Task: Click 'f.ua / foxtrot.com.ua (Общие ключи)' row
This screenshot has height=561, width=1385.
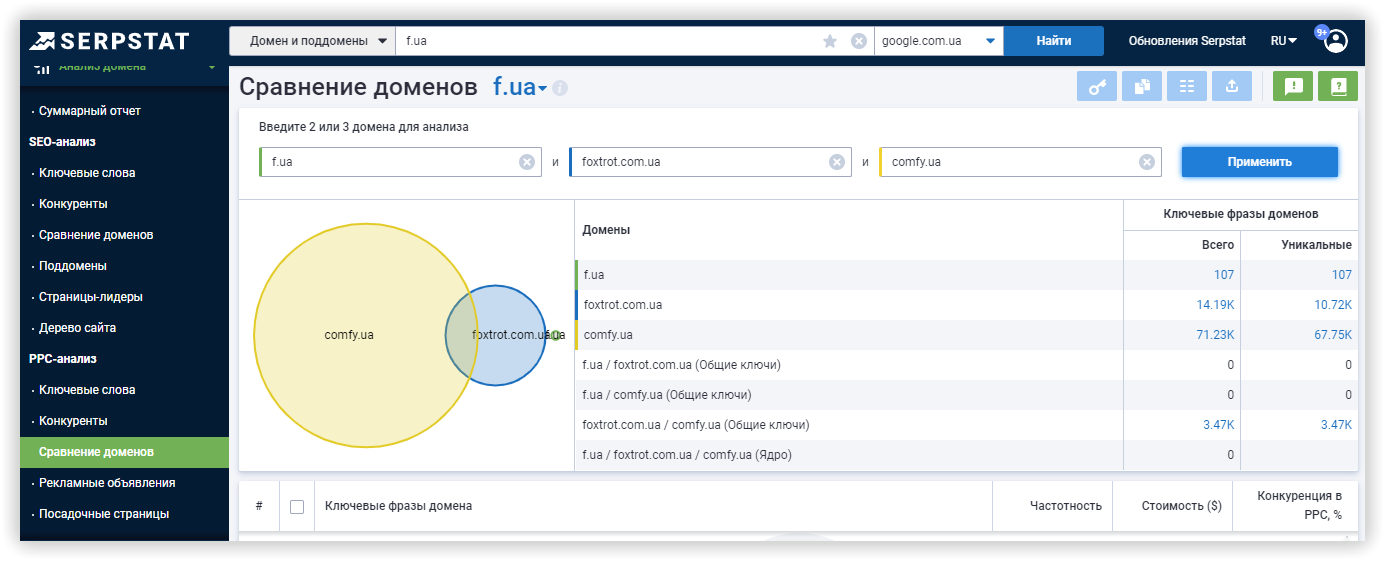Action: click(x=966, y=365)
